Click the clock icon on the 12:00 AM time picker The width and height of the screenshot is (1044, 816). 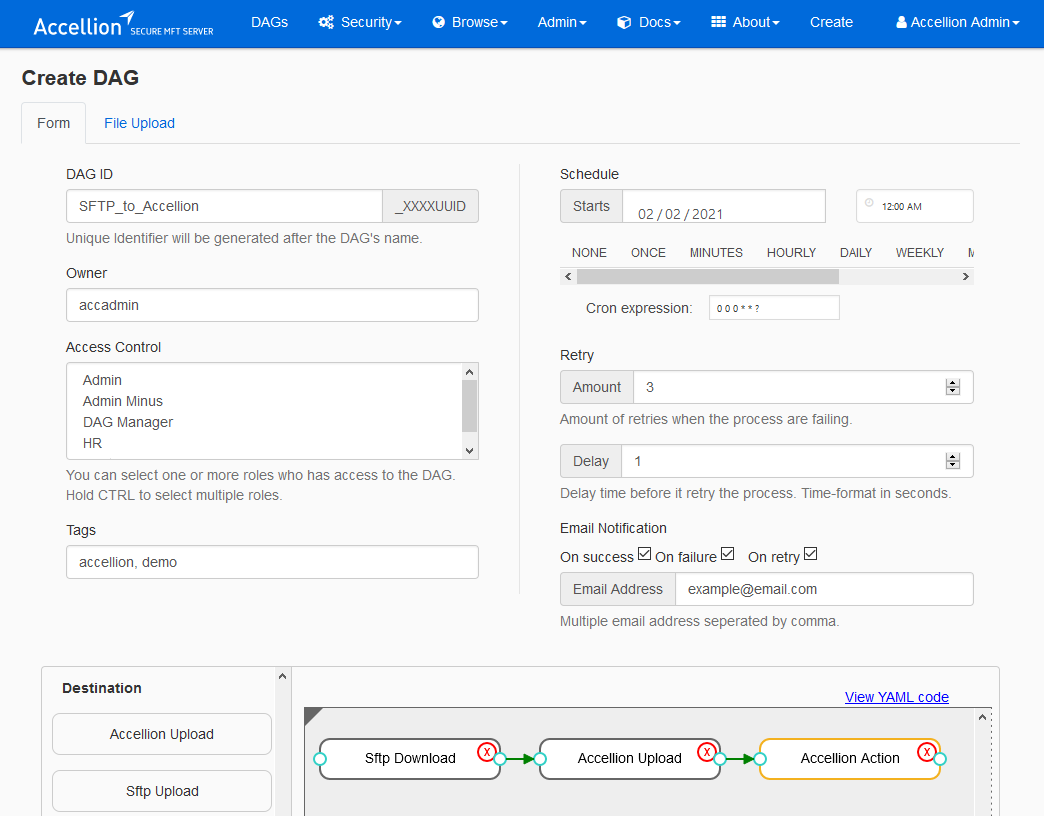pos(870,205)
